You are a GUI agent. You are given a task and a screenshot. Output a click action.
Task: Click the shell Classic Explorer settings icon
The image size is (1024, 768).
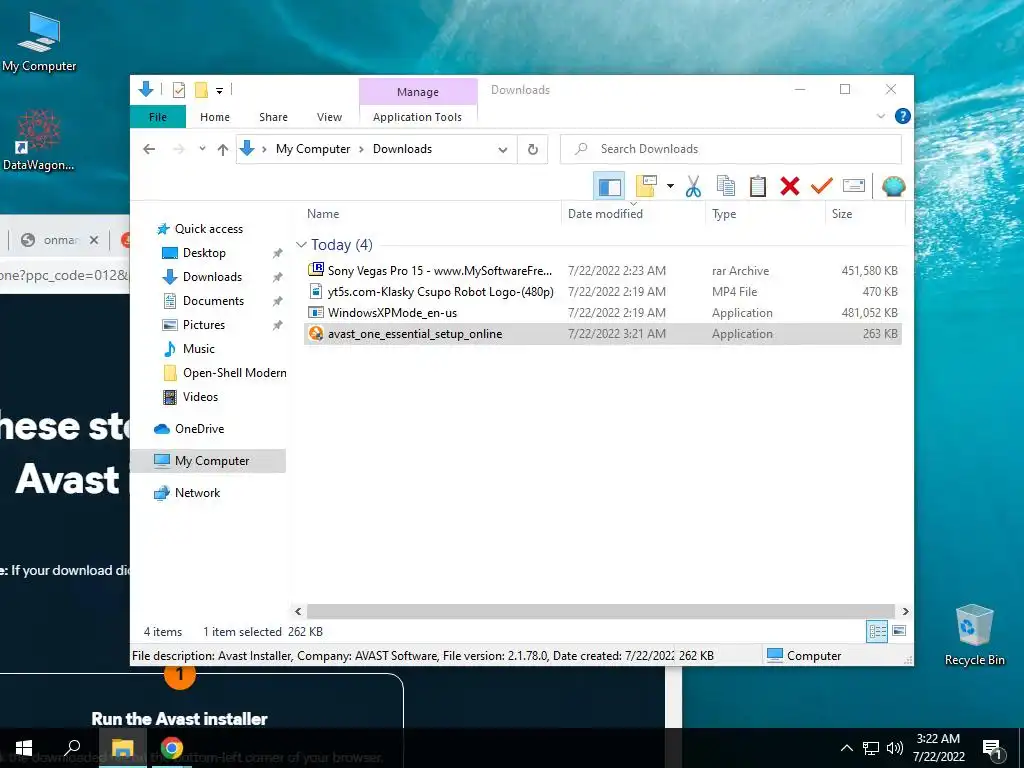893,187
